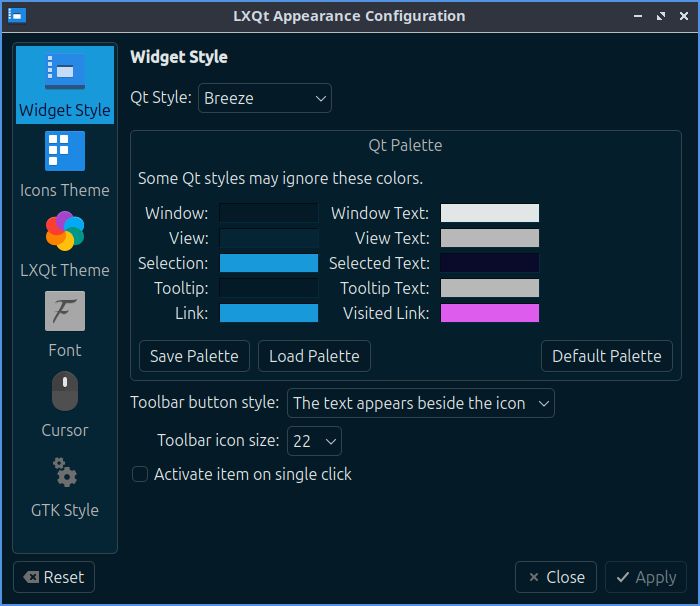
Task: Edit the Selected Text color swatch
Action: (490, 263)
